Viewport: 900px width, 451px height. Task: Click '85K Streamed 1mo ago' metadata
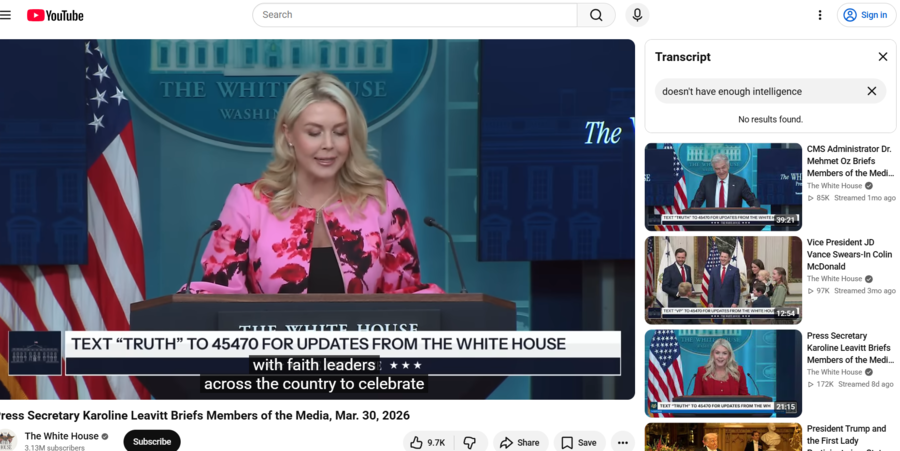[x=851, y=198]
